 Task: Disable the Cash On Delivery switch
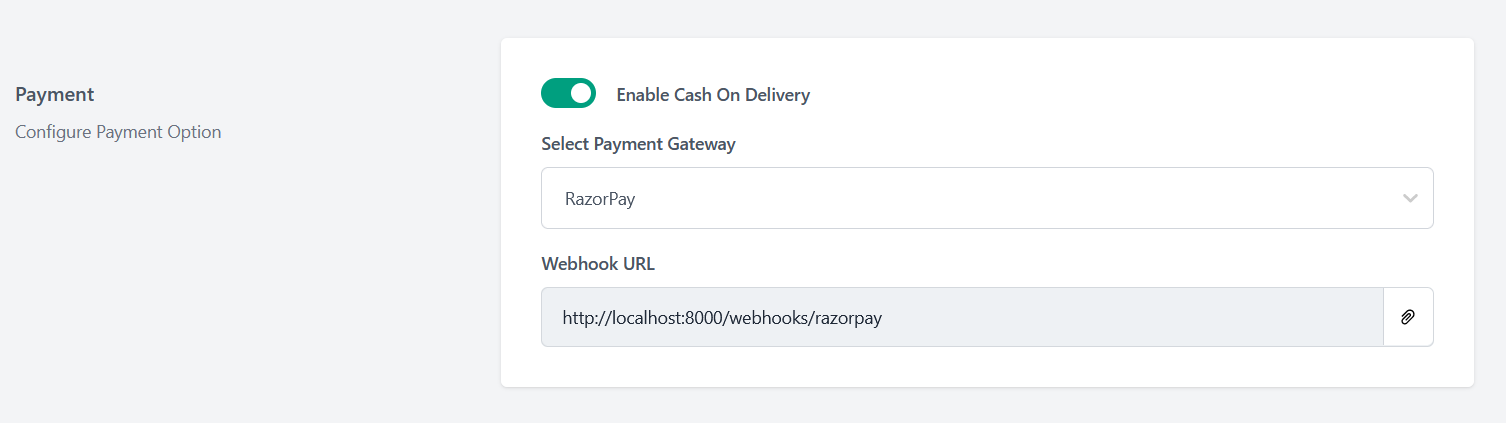coord(568,94)
